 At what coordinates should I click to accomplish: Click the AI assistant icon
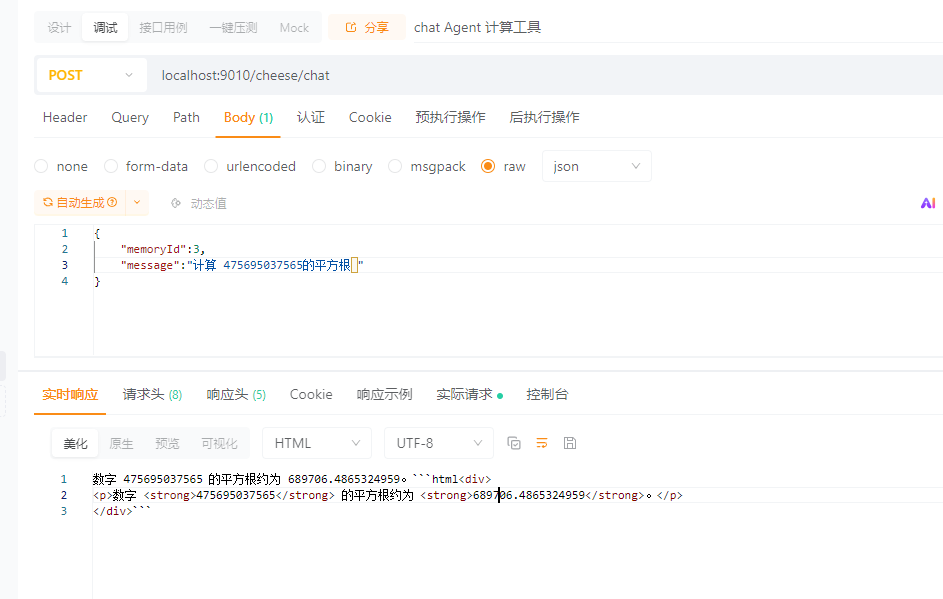[928, 203]
